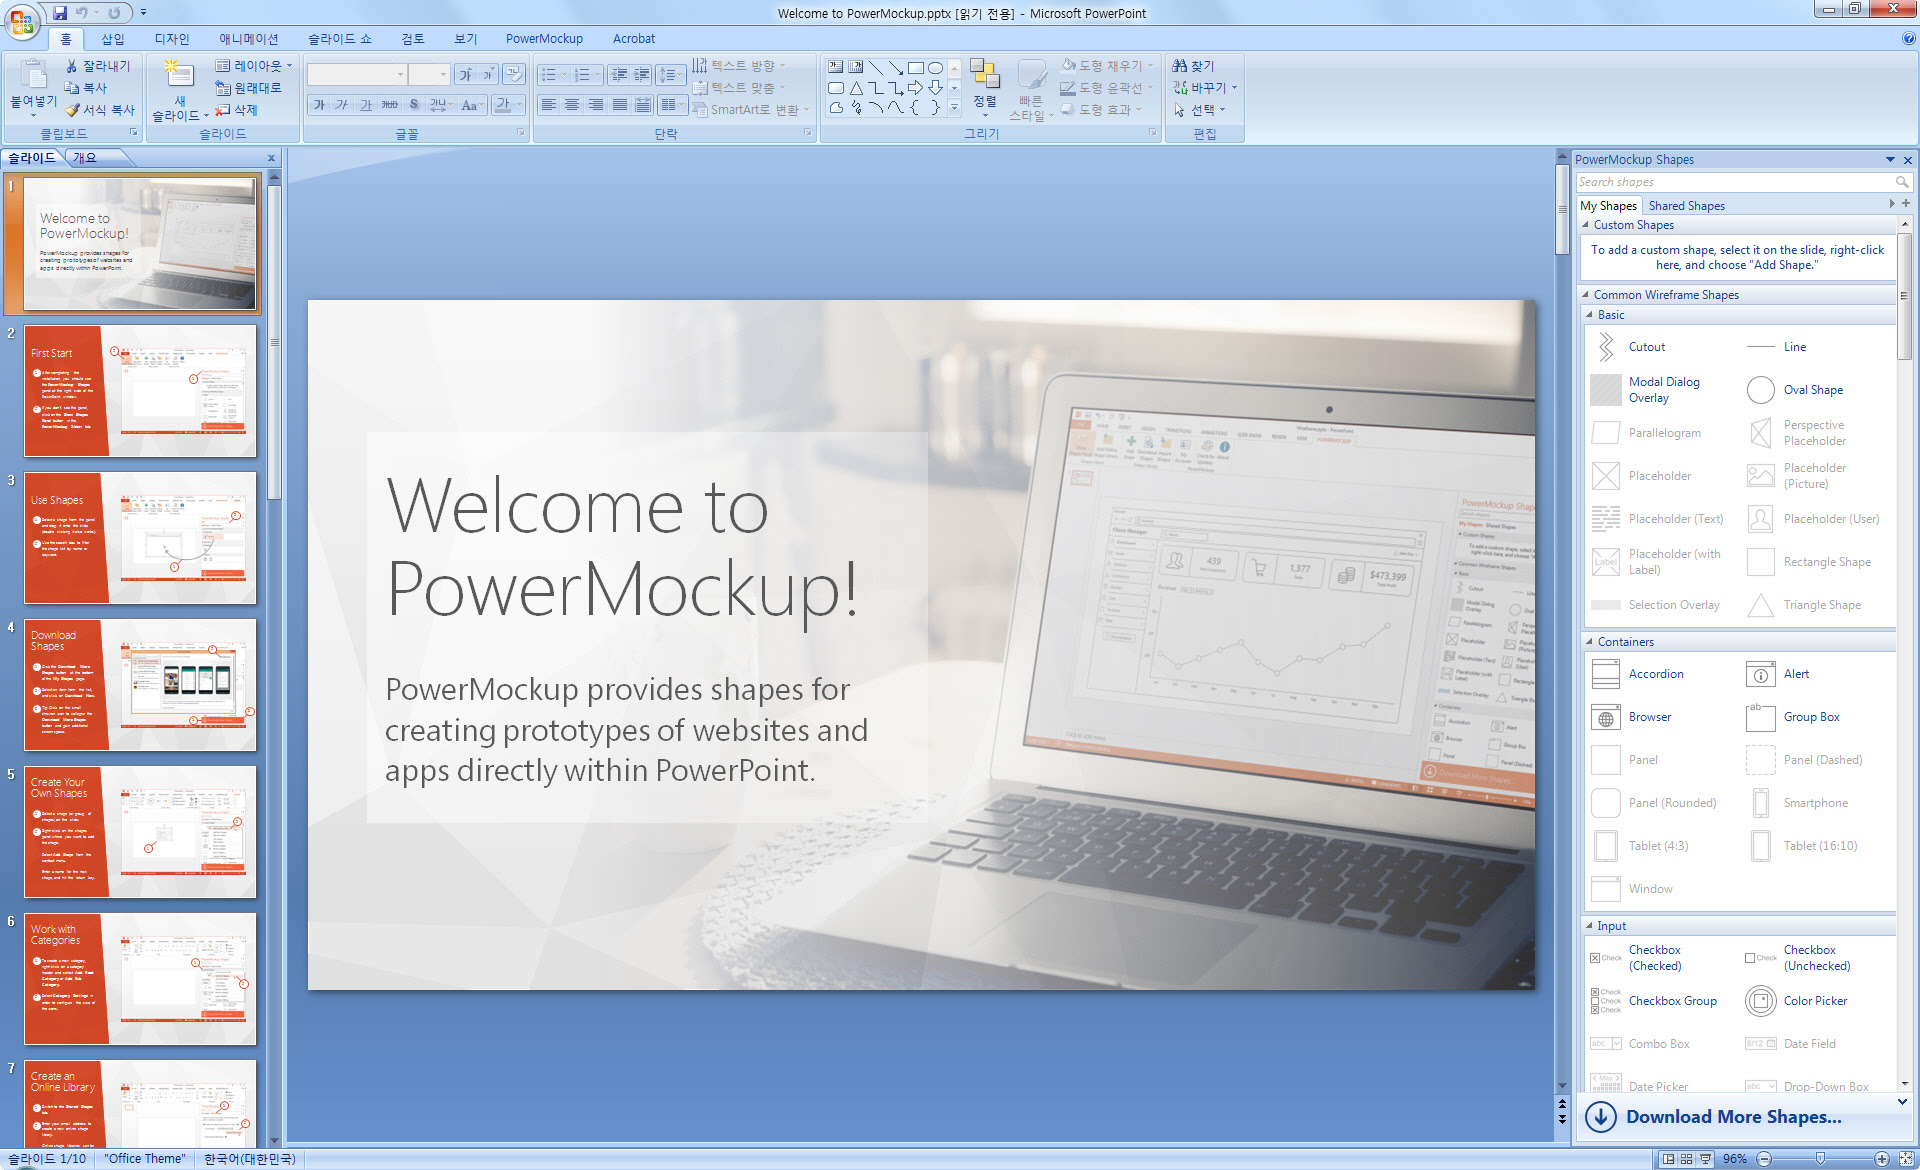Open the Select (선택) dropdown
The image size is (1920, 1170).
point(1199,110)
